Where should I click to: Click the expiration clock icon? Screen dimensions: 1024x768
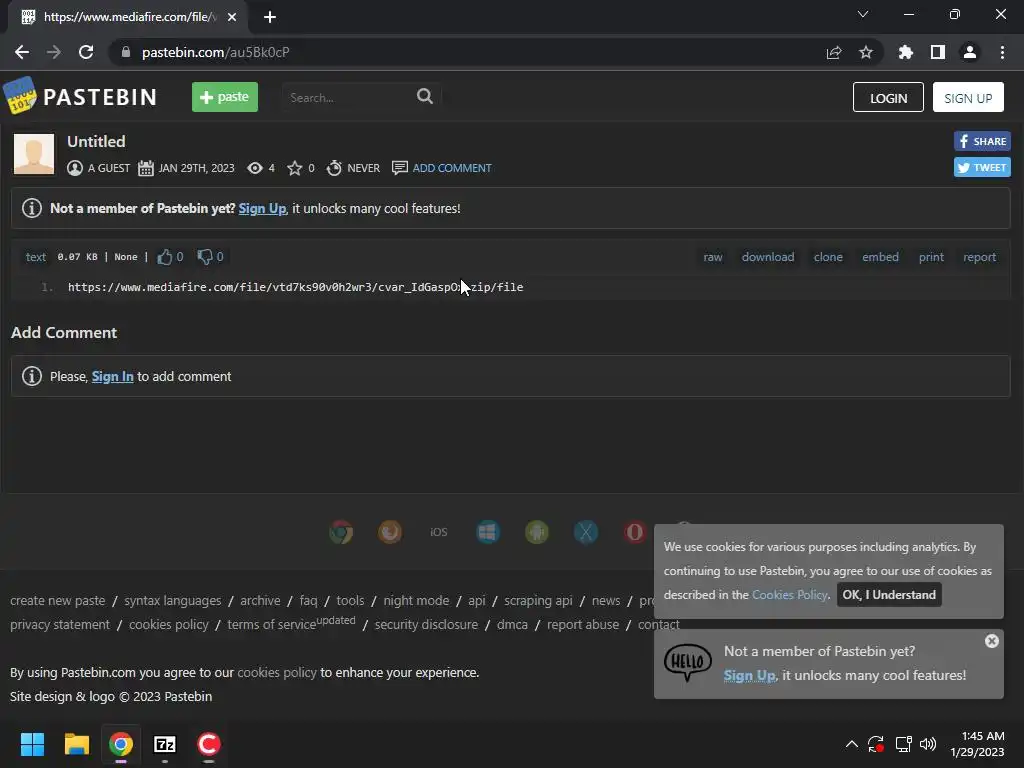tap(334, 168)
